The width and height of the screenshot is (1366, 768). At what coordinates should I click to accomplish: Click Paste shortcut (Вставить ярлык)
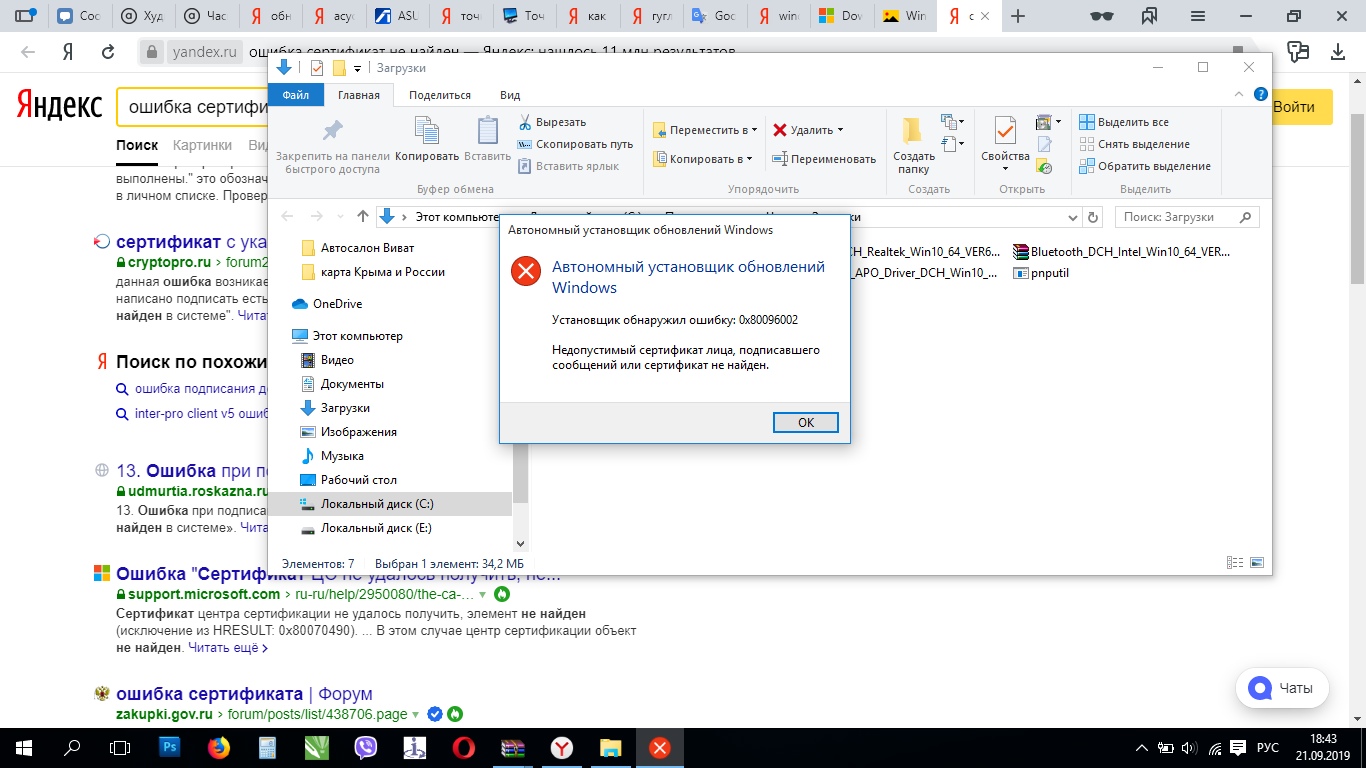tap(568, 166)
